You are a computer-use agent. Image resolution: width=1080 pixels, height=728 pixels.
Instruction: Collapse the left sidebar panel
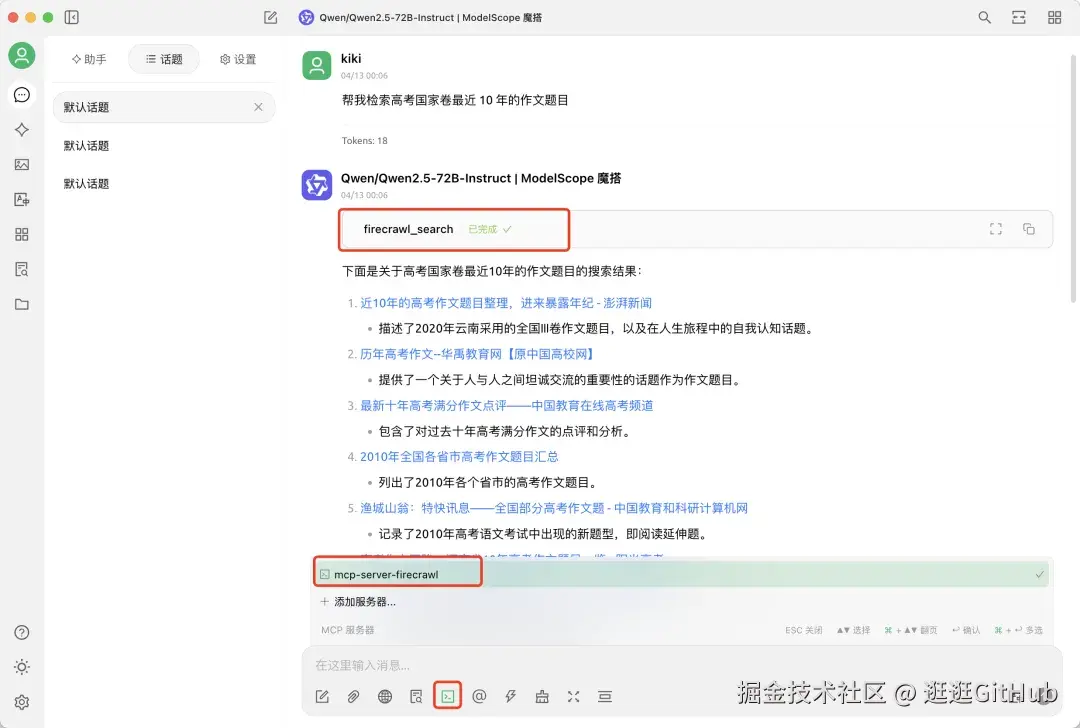[x=71, y=17]
